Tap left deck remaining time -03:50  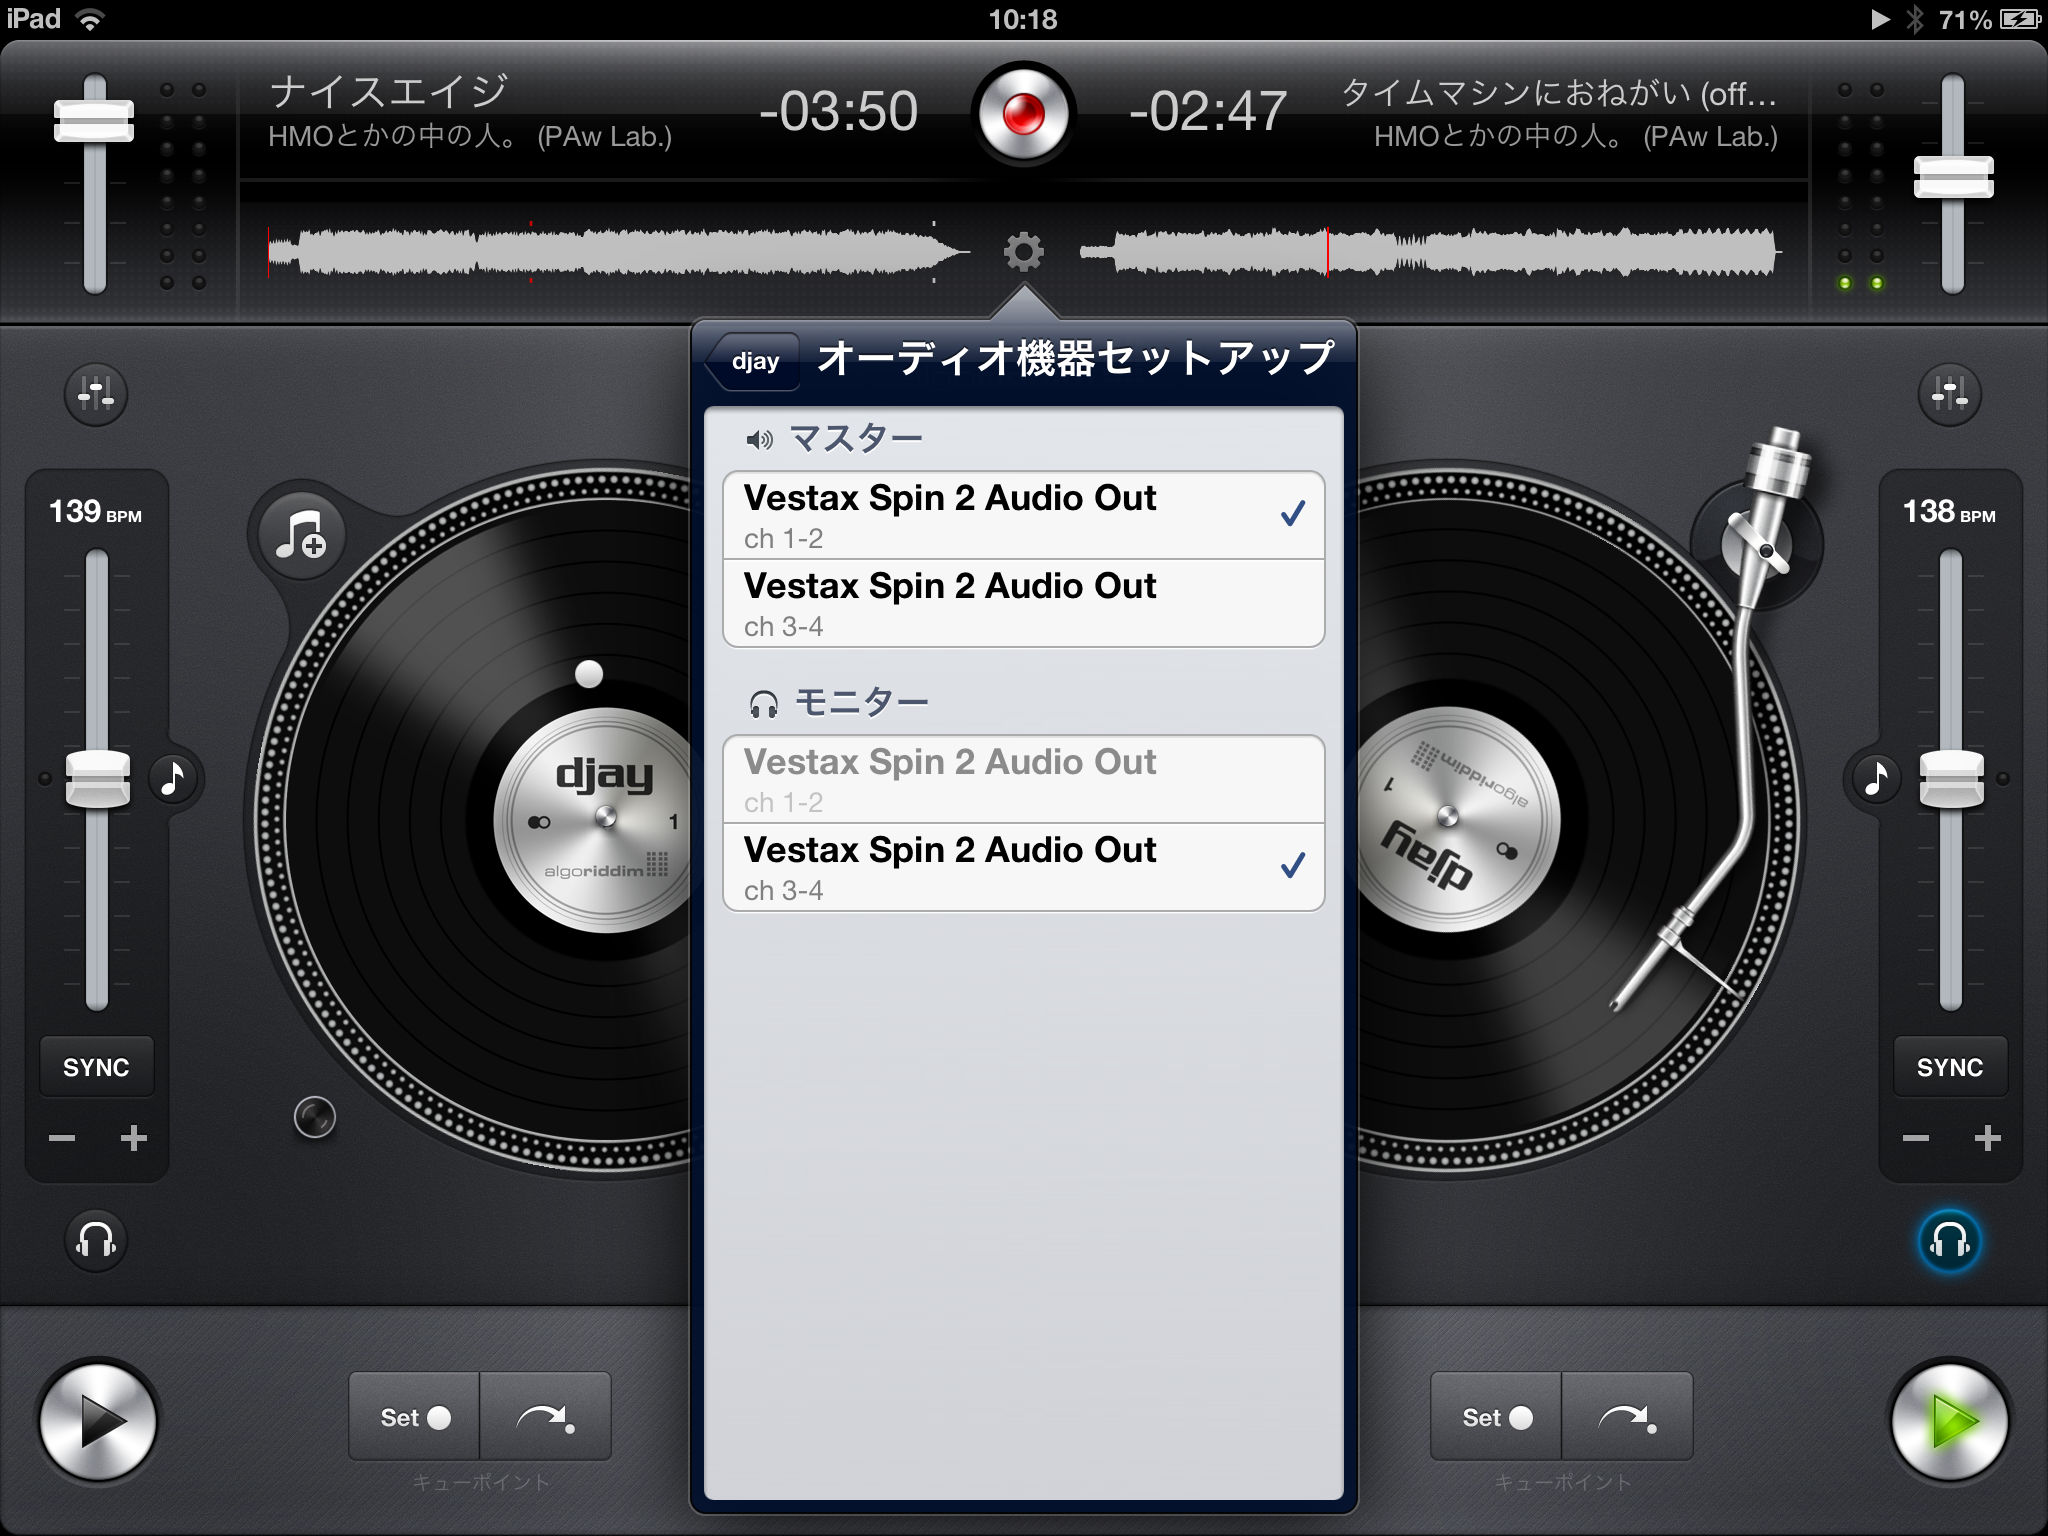coord(839,111)
